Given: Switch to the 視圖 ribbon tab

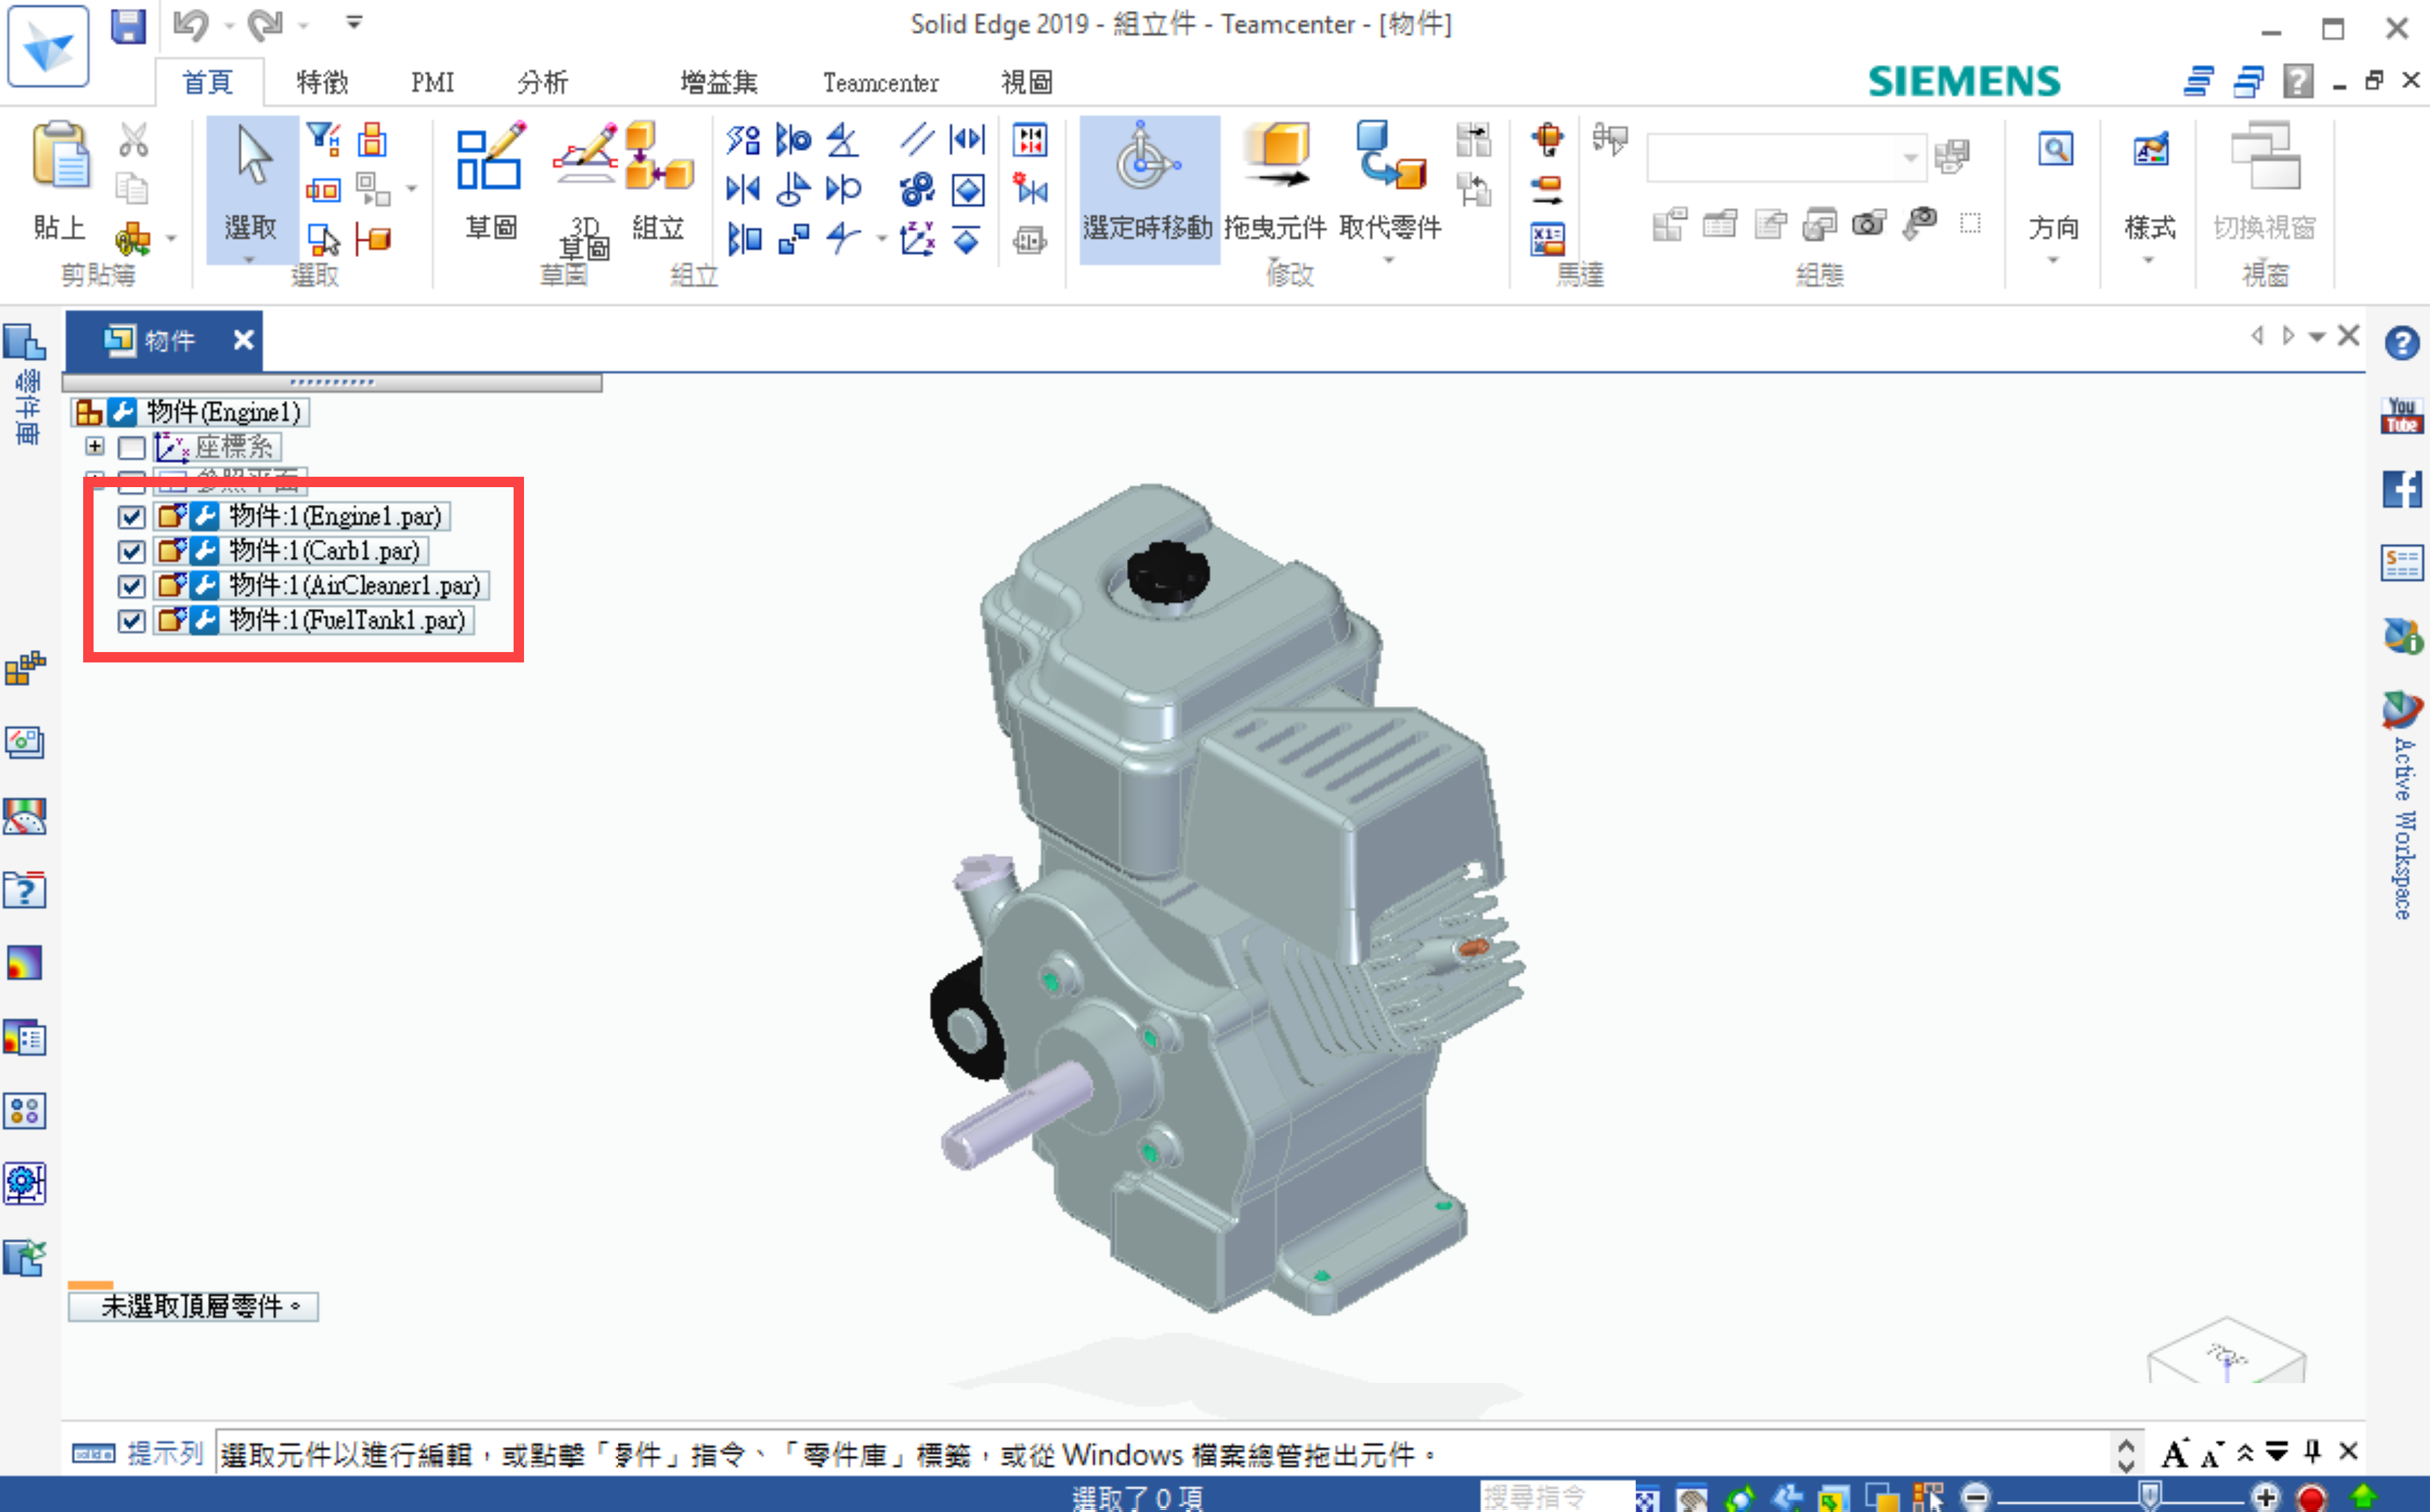Looking at the screenshot, I should 1027,82.
